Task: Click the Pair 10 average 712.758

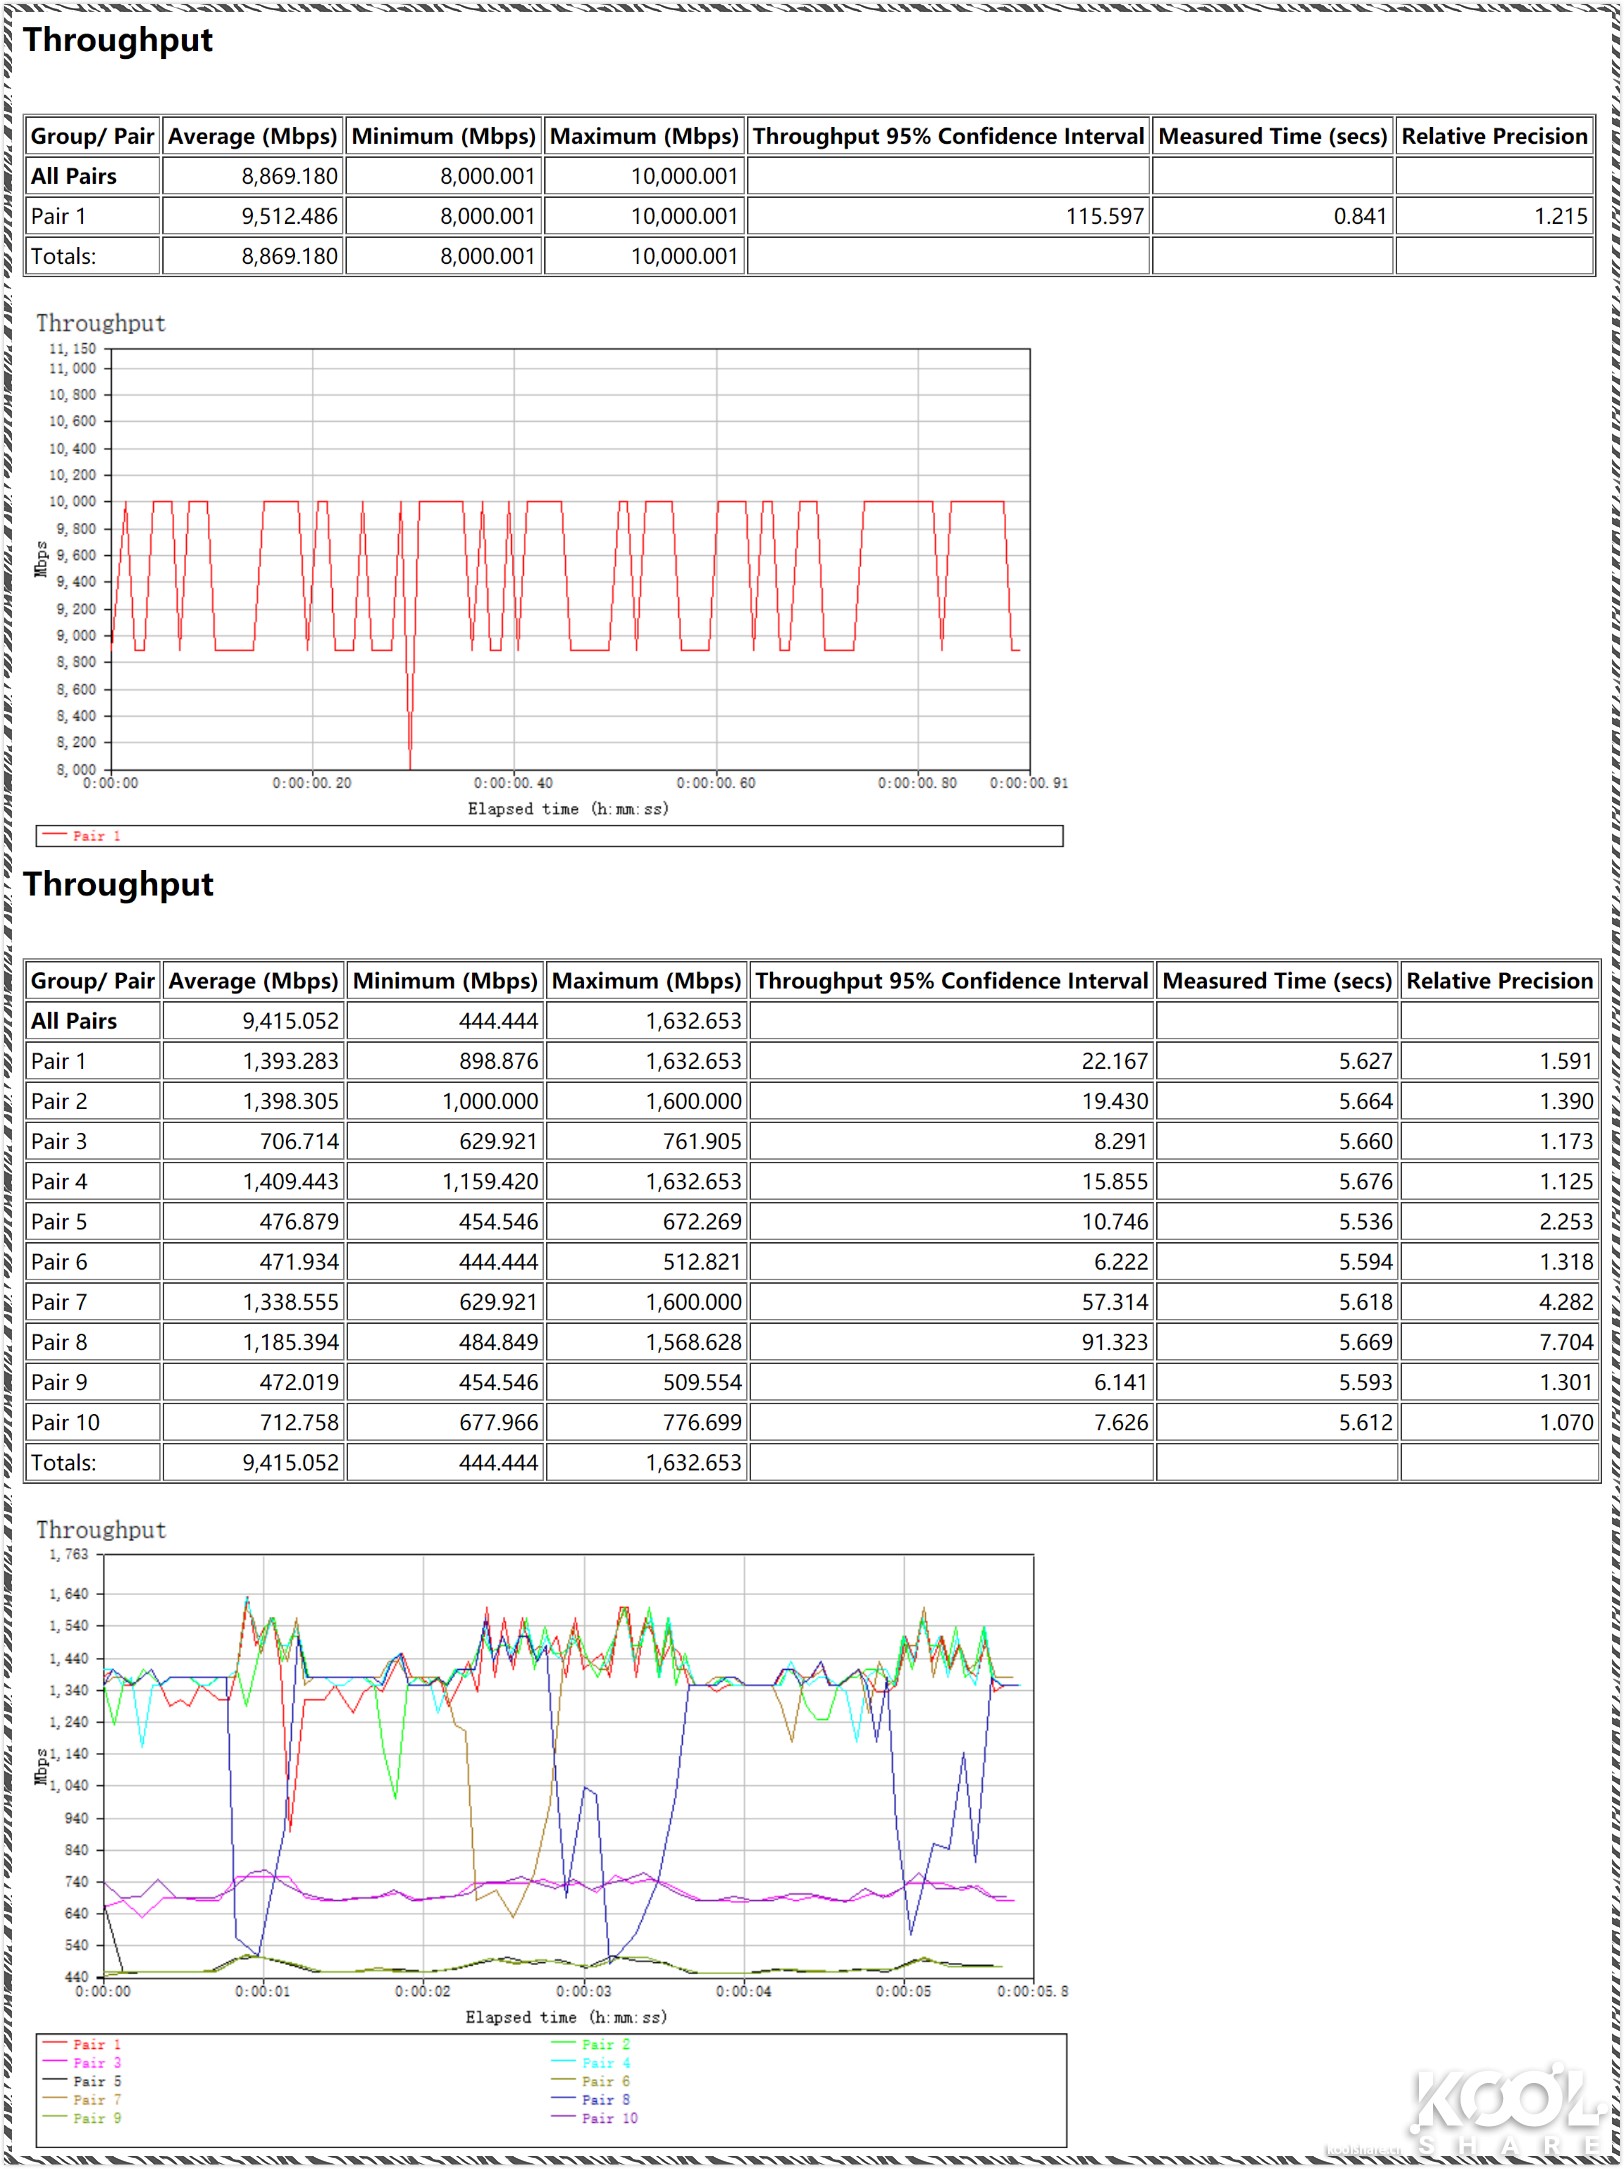Action: pyautogui.click(x=299, y=1422)
